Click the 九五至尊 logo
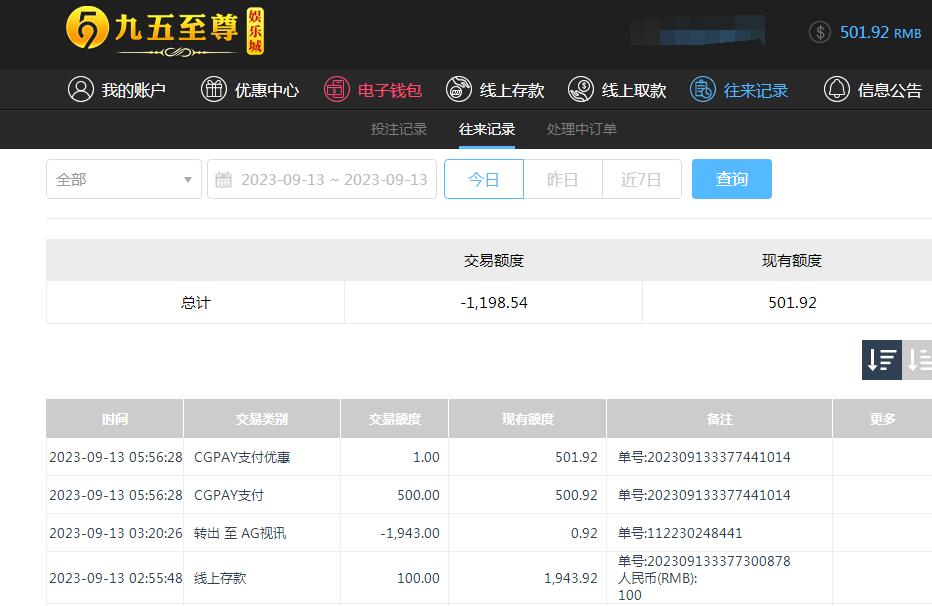Screen dimensions: 932x606 [x=165, y=31]
